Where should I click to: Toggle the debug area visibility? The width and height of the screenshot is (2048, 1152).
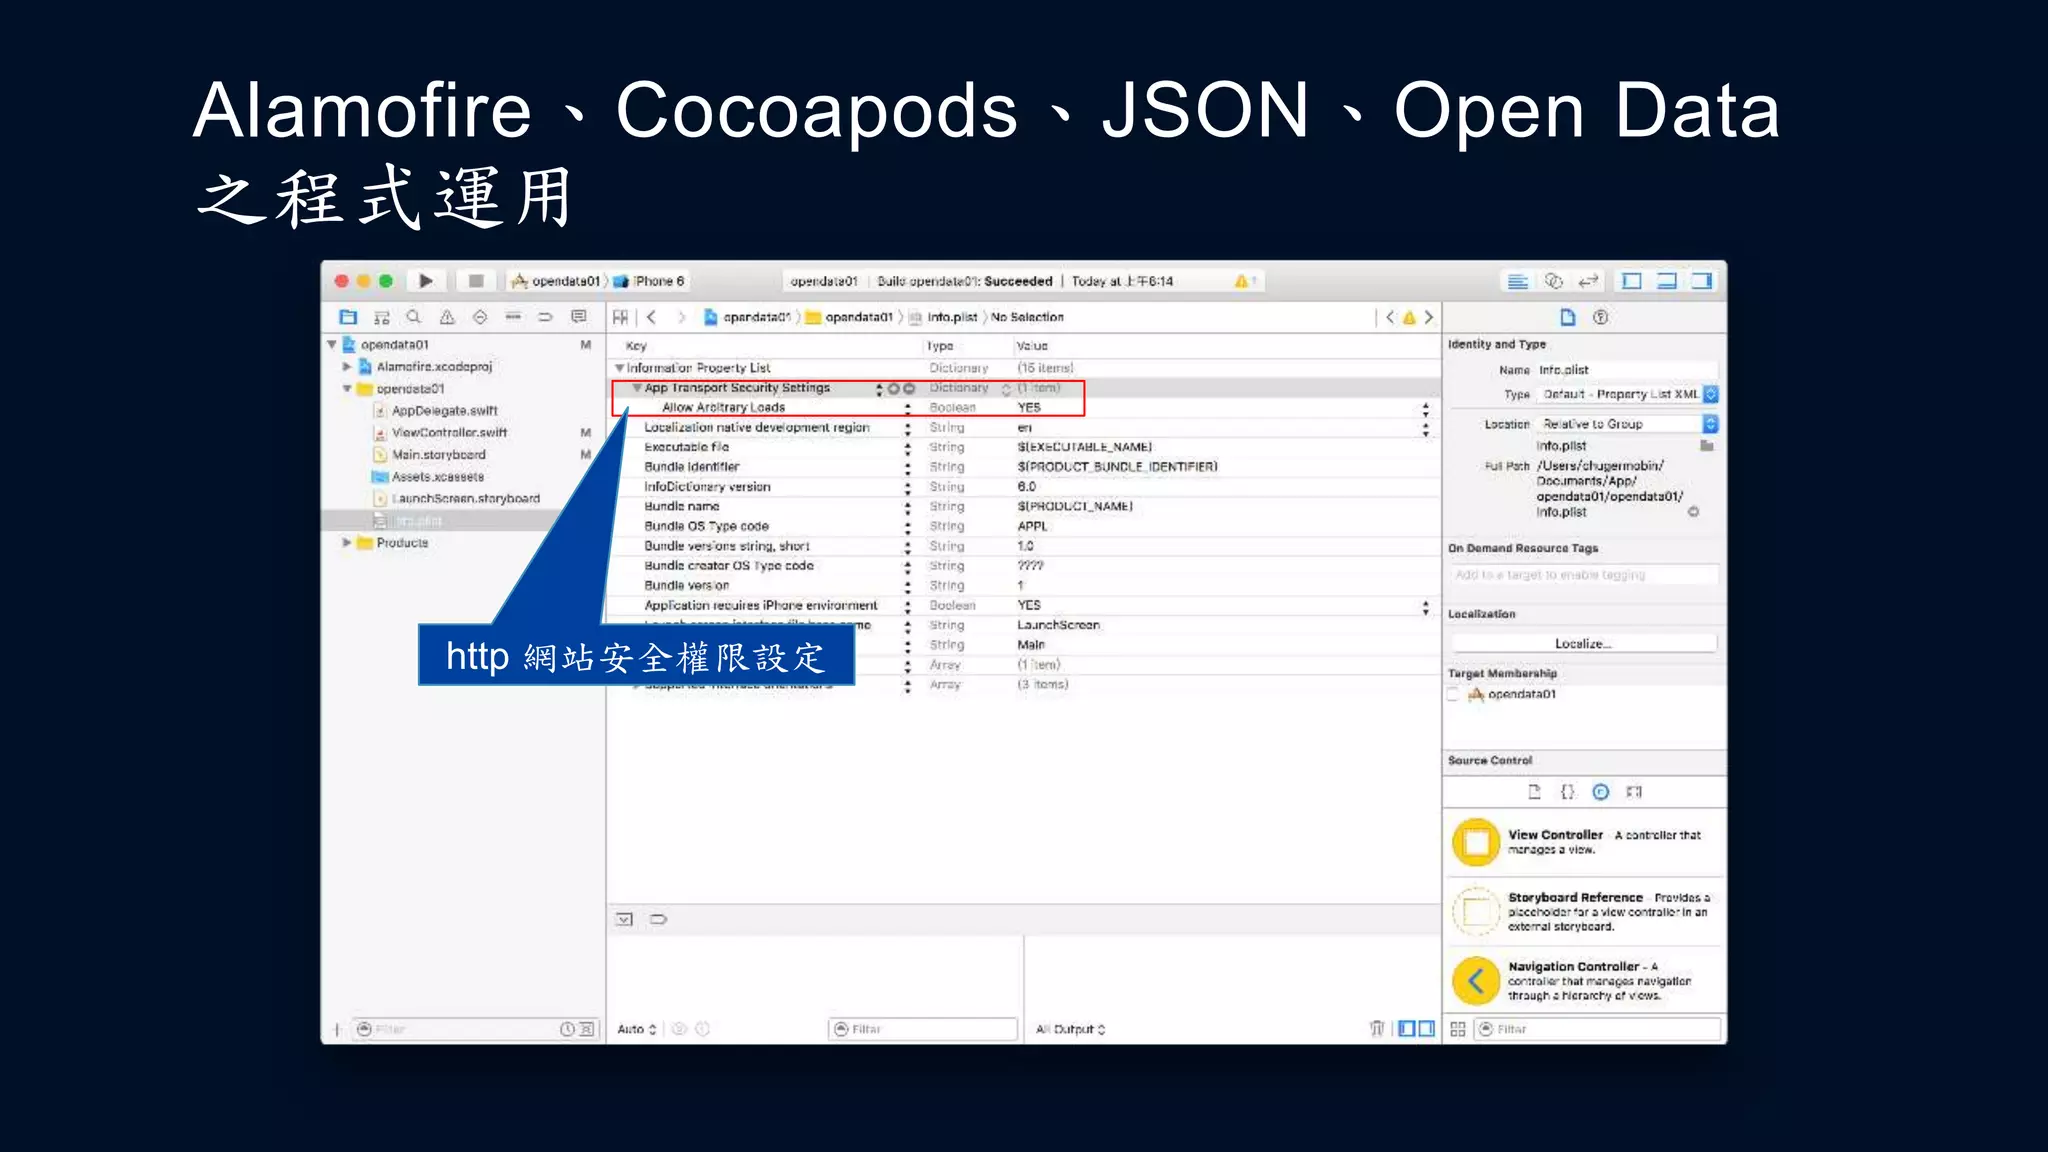click(x=1667, y=281)
